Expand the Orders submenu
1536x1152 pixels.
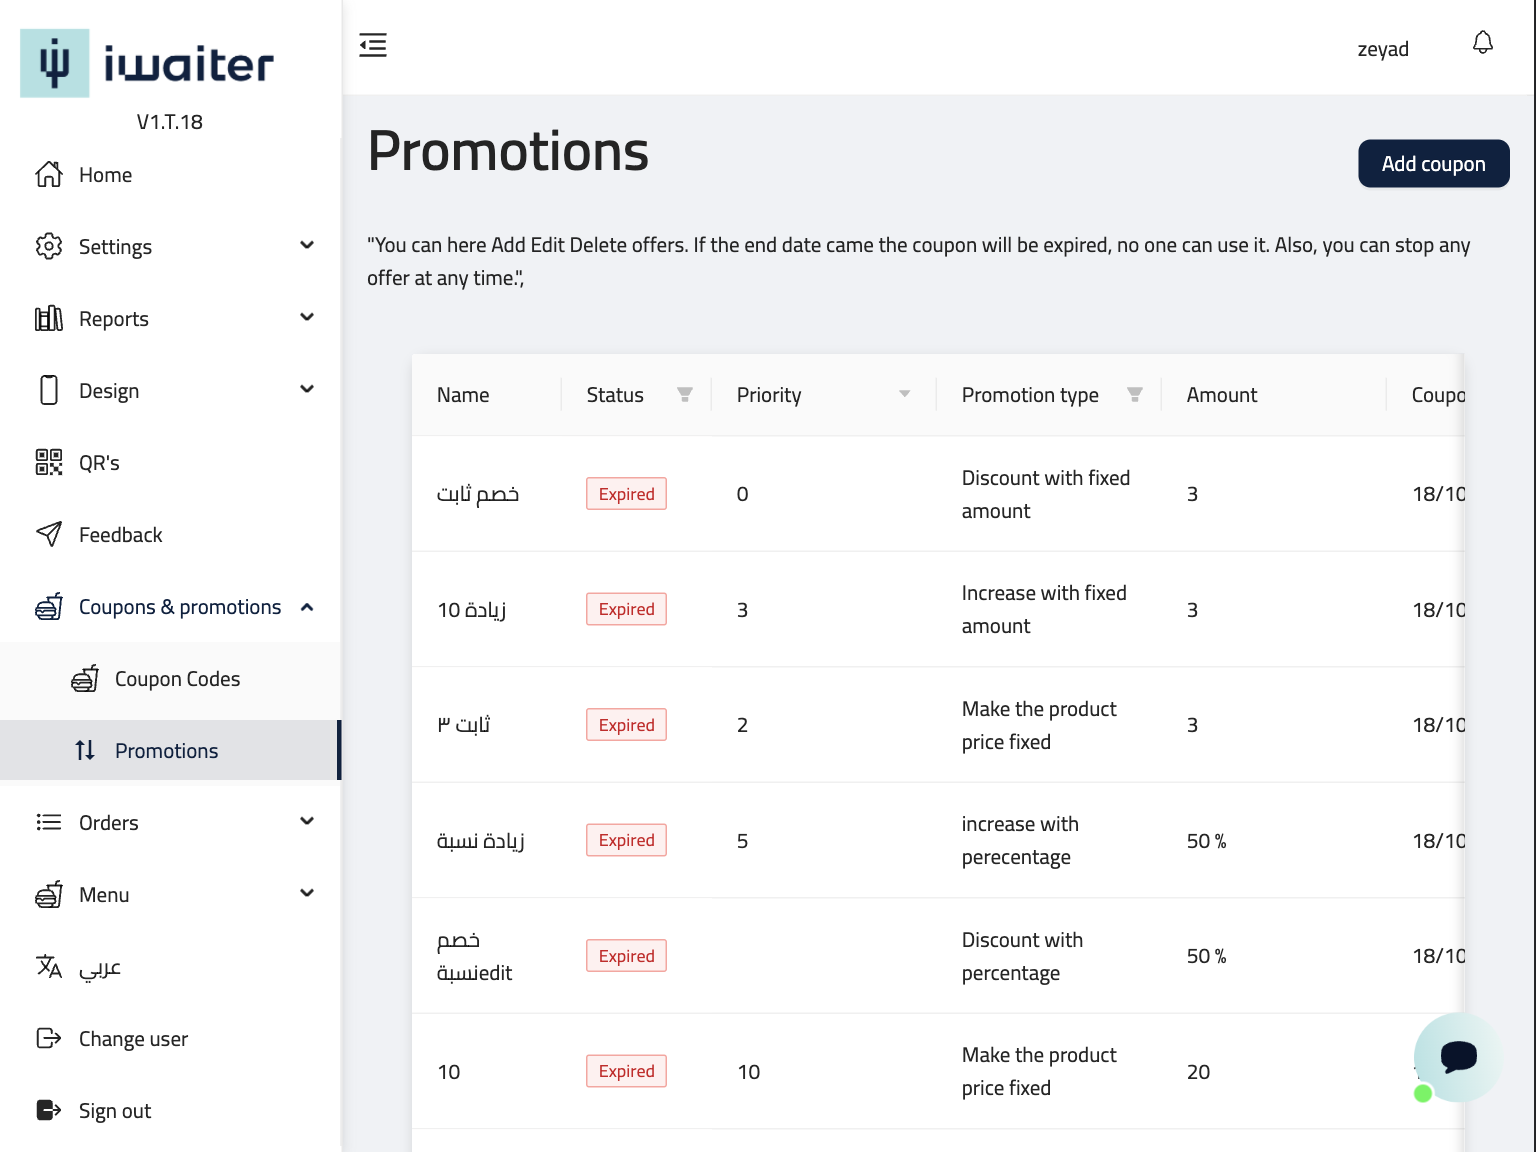pyautogui.click(x=307, y=822)
